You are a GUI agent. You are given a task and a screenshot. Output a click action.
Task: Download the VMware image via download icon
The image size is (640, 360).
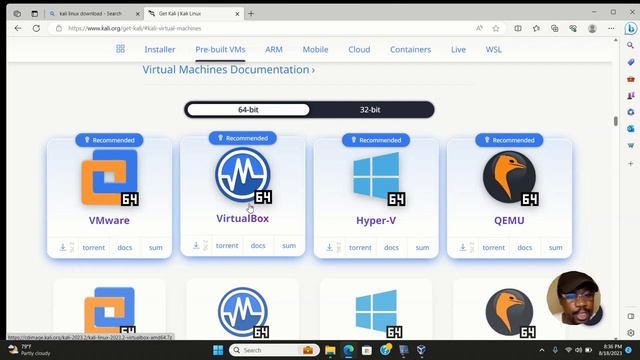[x=63, y=247]
